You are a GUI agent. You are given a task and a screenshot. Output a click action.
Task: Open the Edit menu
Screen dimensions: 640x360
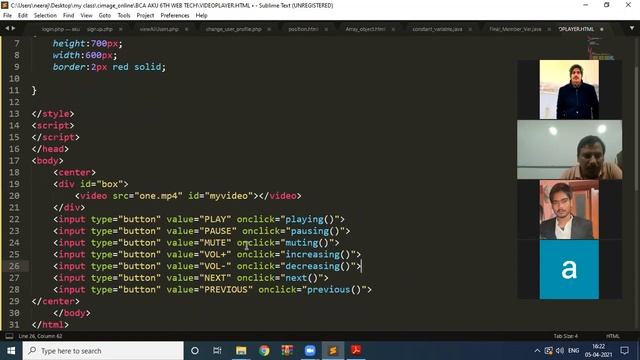tap(23, 16)
